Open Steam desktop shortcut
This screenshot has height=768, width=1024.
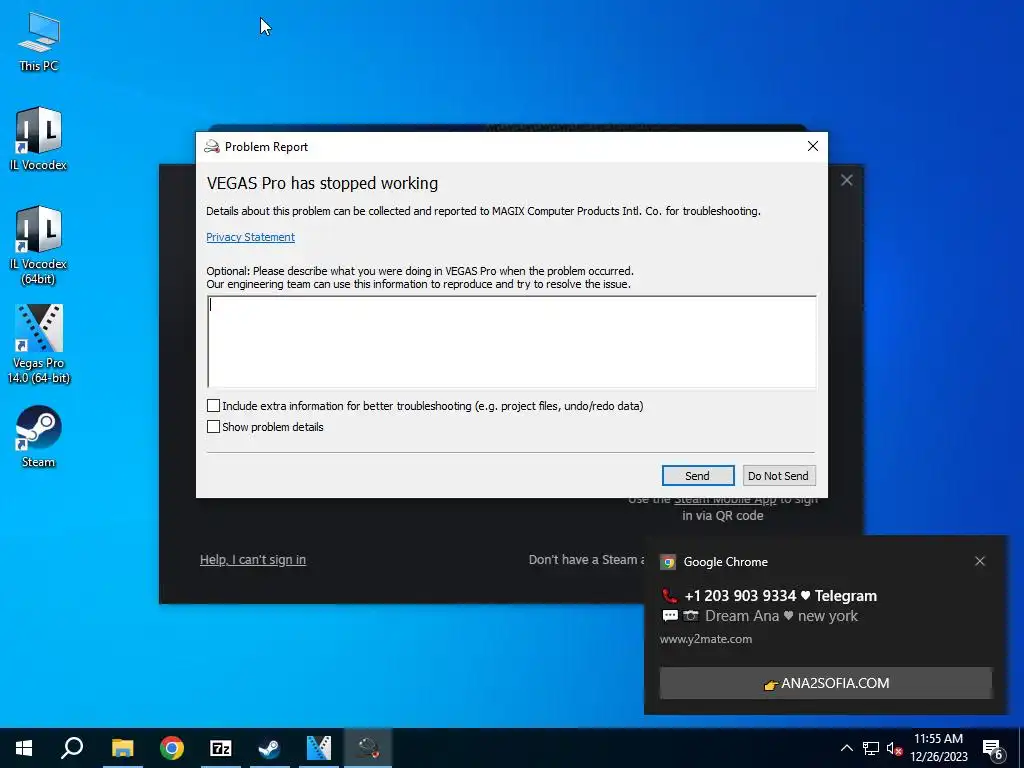tap(39, 437)
